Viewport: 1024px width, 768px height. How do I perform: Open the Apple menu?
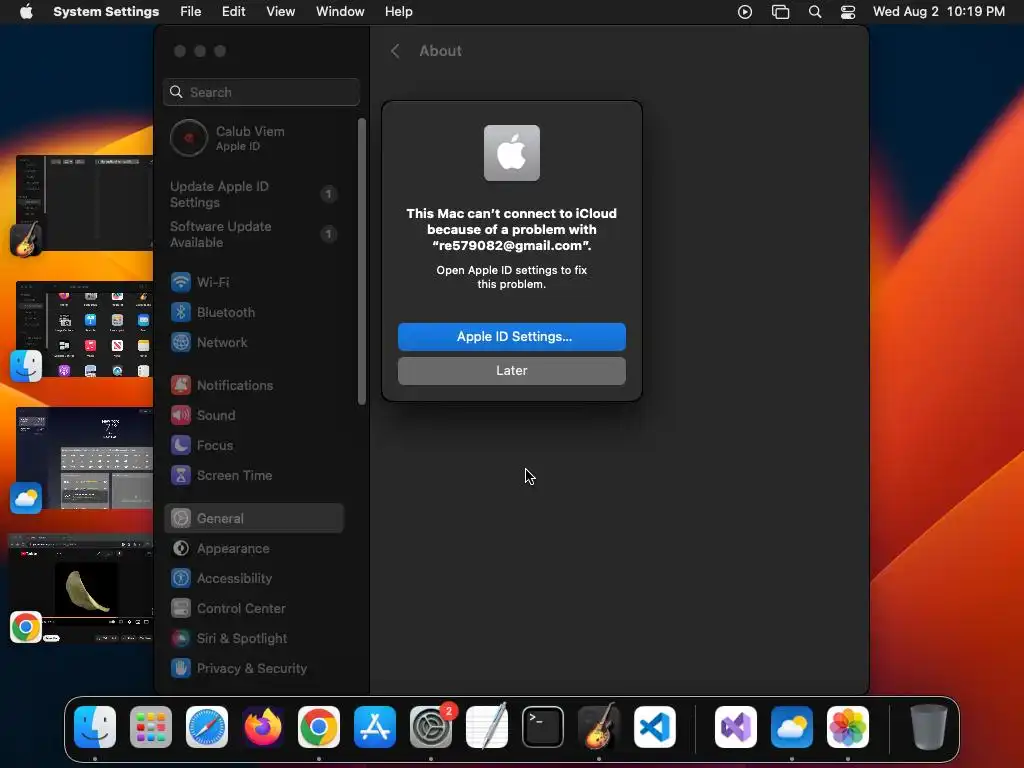[x=26, y=12]
